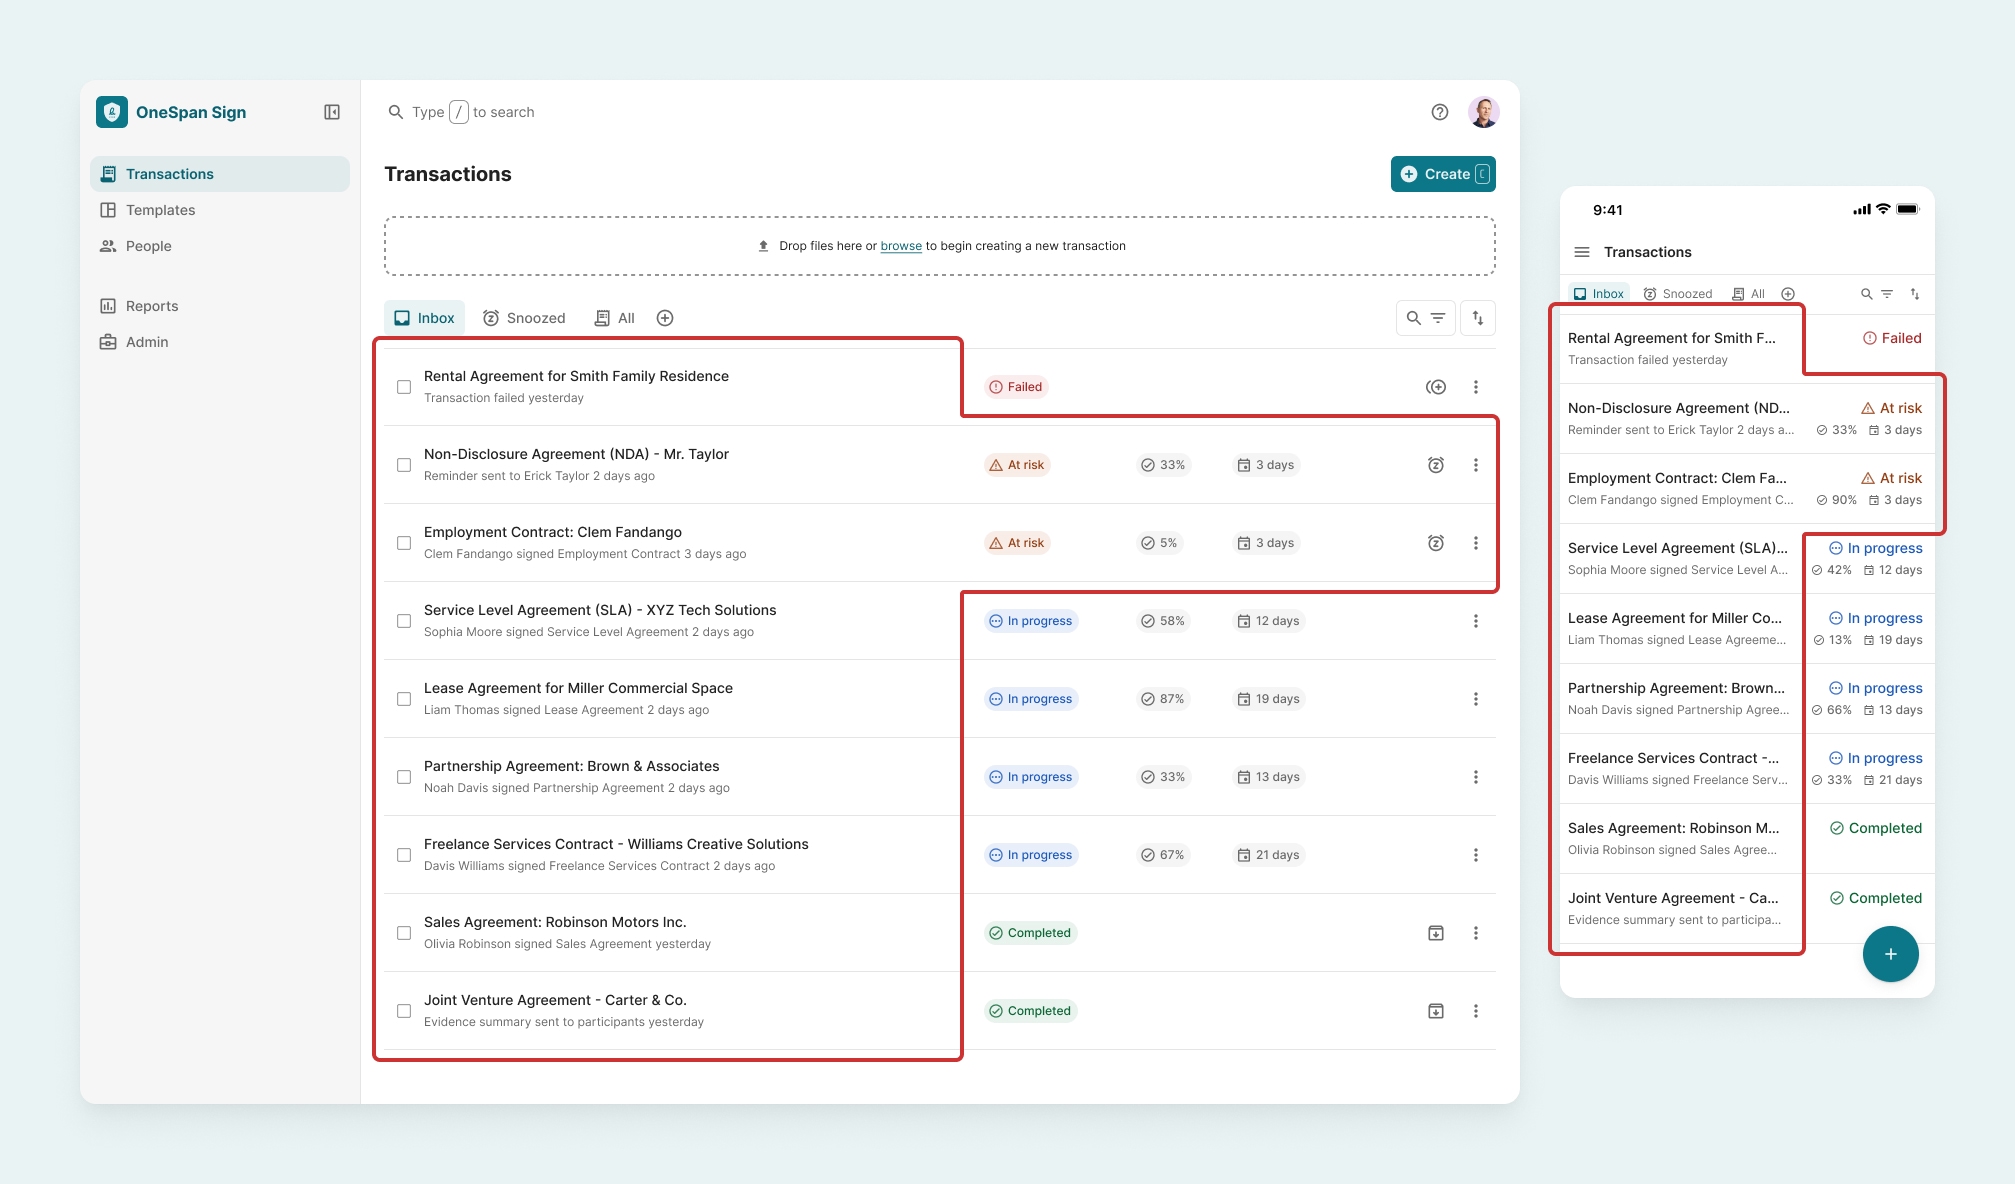Snooze the Employment Contract transaction
Image resolution: width=2015 pixels, height=1184 pixels.
tap(1436, 543)
